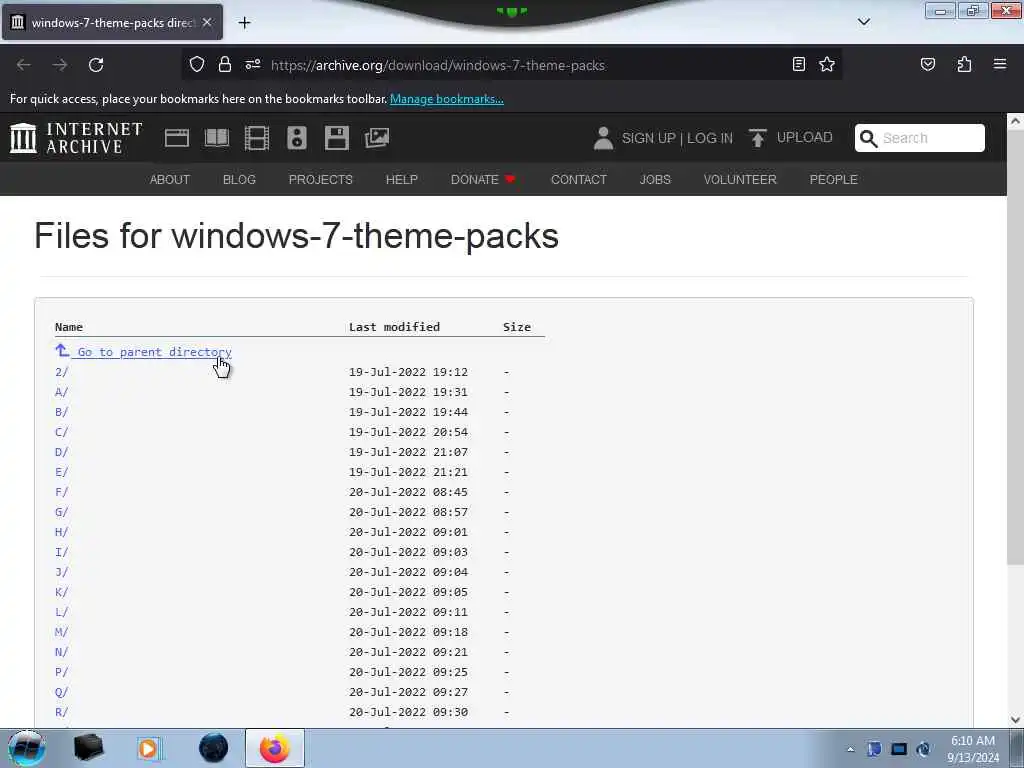1024x768 pixels.
Task: Click the Manage bookmarks link
Action: (447, 99)
